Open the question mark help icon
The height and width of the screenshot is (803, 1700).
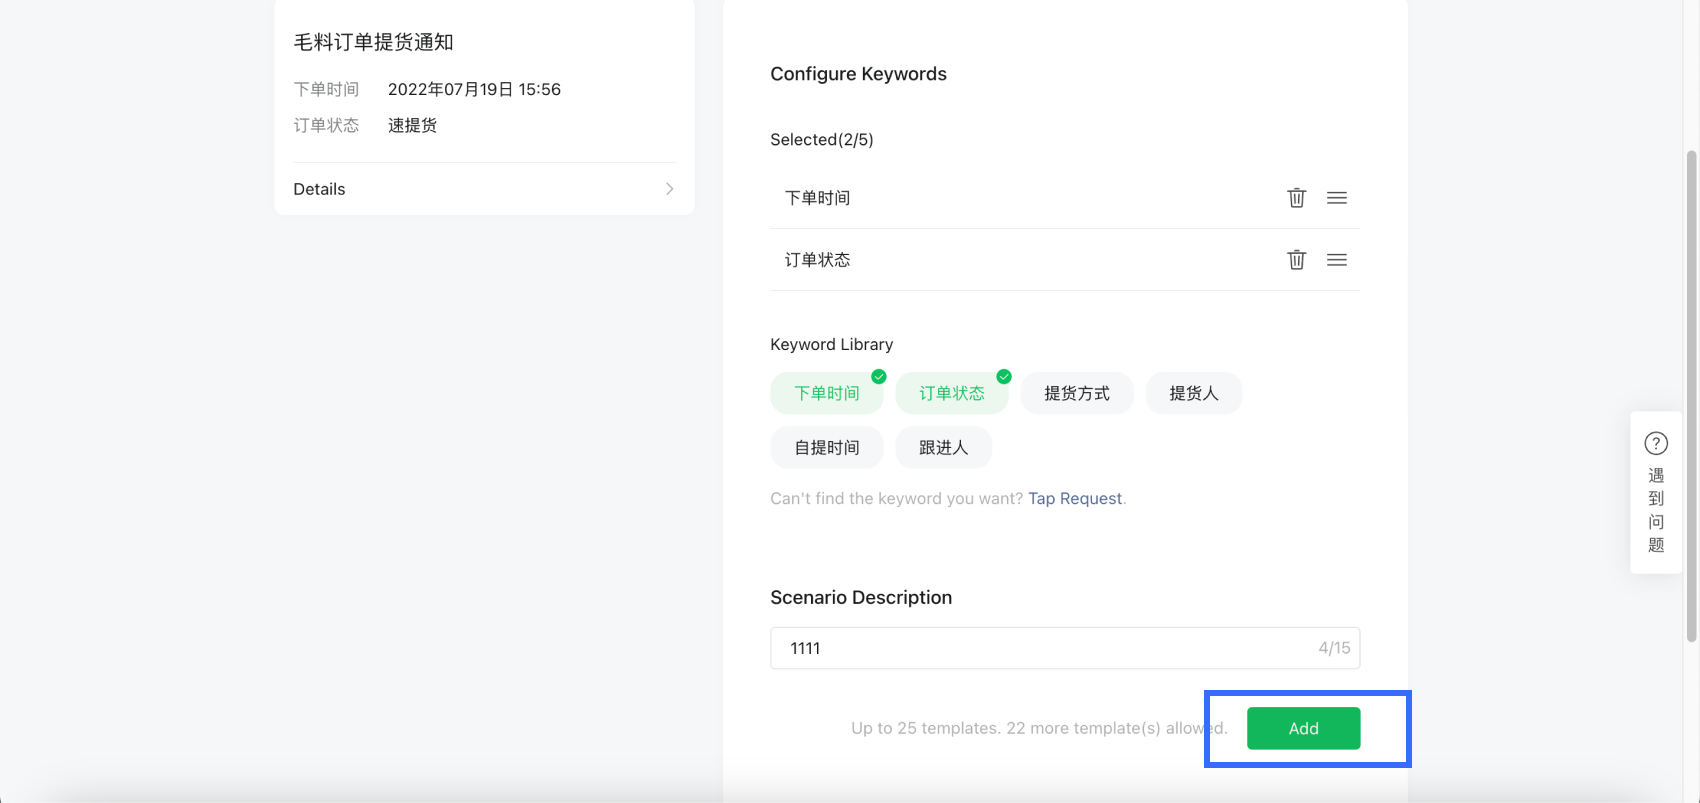[1656, 443]
